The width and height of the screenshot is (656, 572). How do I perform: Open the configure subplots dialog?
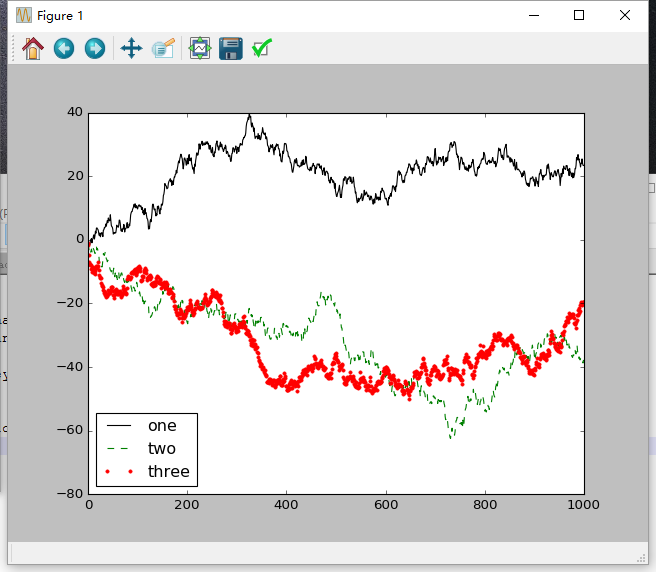tap(200, 49)
